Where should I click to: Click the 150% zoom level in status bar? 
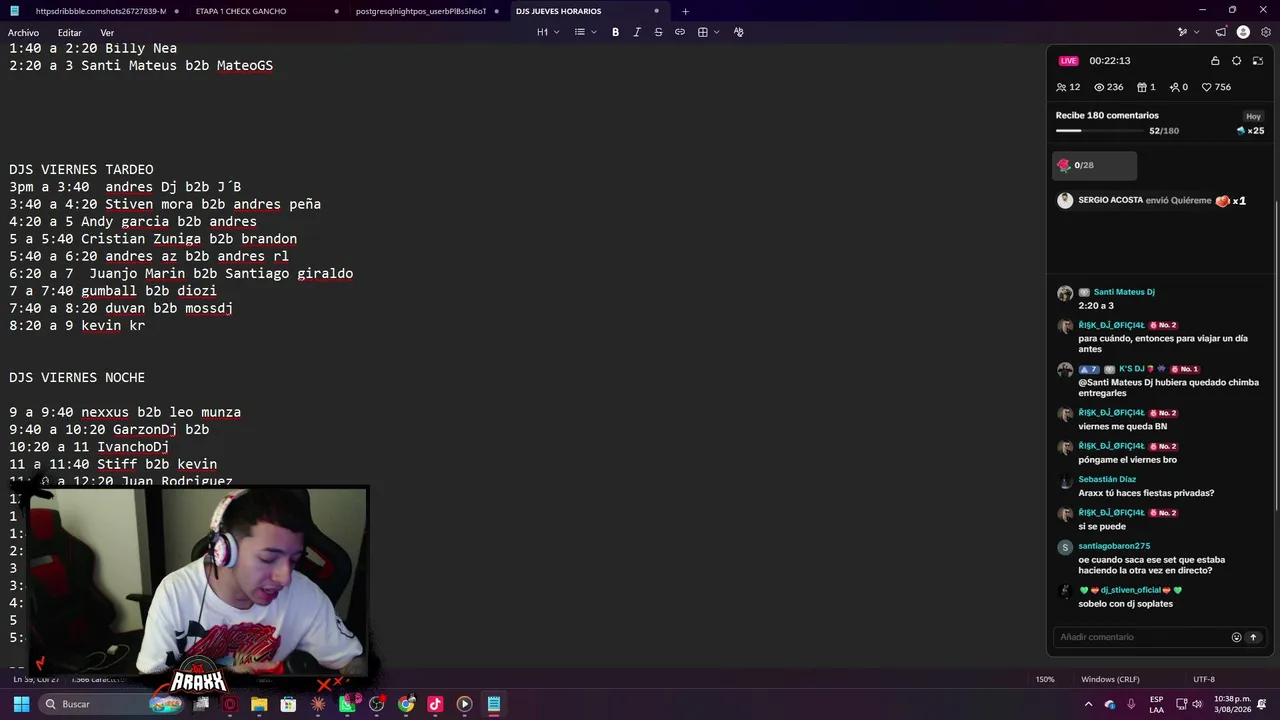point(1045,679)
